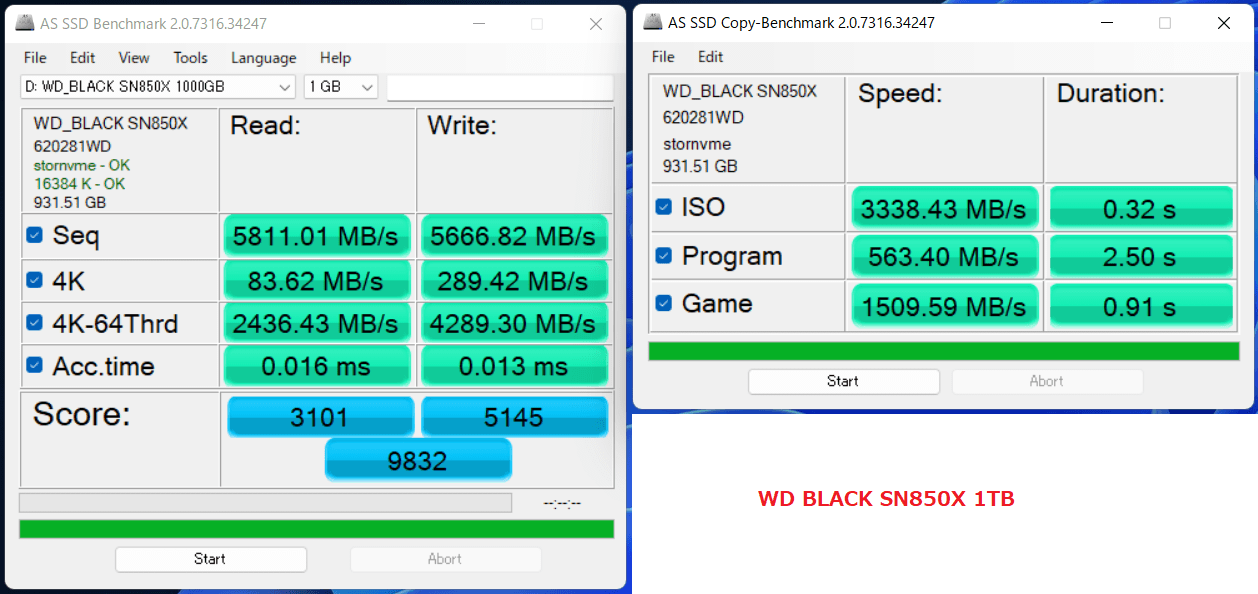The width and height of the screenshot is (1258, 594).
Task: Close the AS SSD Copy-Benchmark window
Action: (x=1224, y=23)
